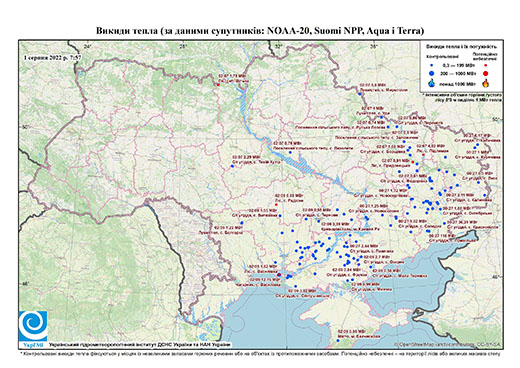Click the large blue circle legend symbol
520x368 pixels.
point(432,73)
